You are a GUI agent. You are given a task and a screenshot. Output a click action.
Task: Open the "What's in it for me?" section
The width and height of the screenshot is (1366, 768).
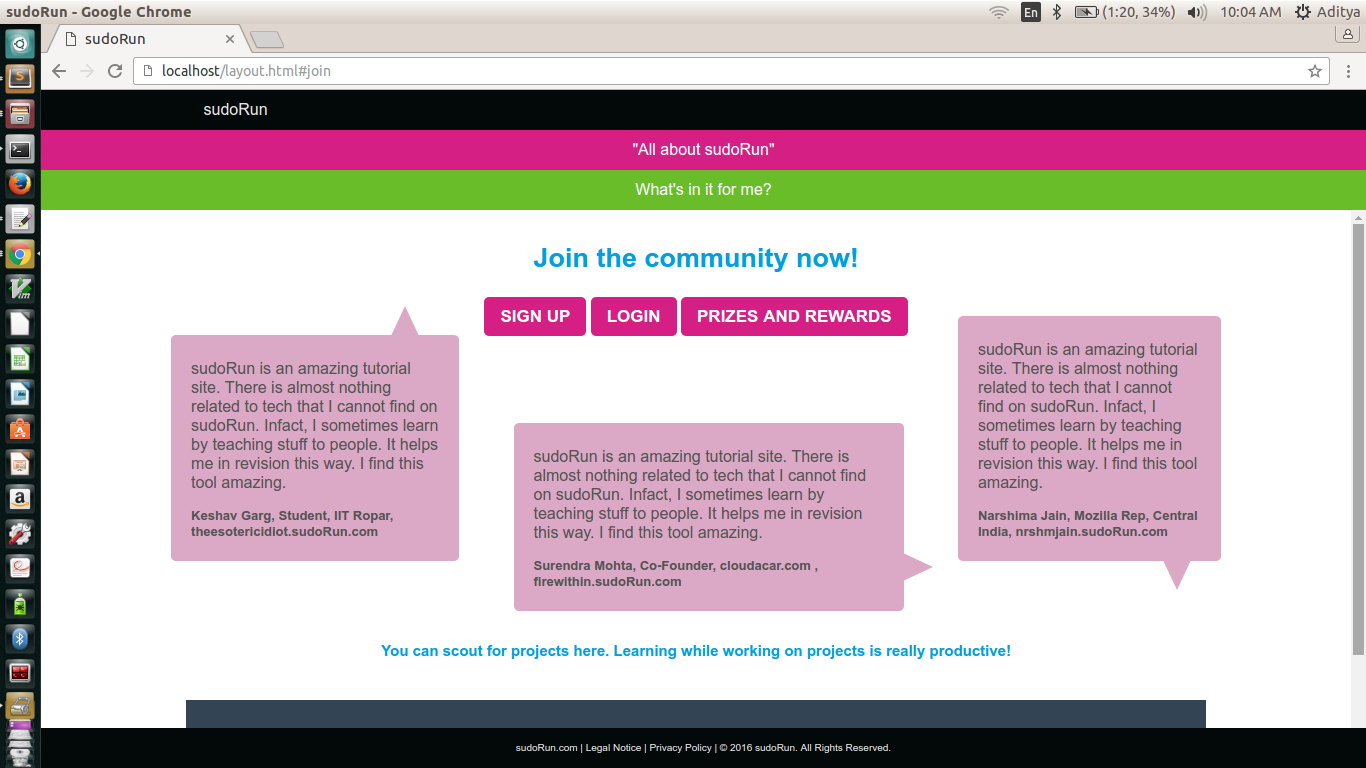pos(703,190)
